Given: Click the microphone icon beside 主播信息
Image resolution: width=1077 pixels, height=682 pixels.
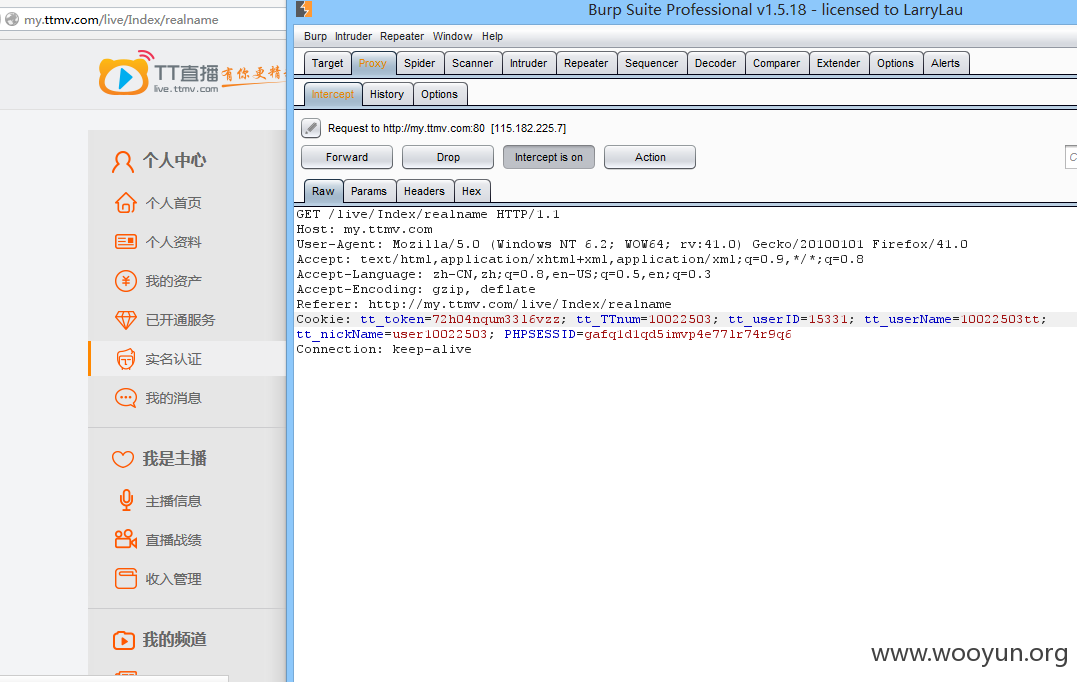Looking at the screenshot, I should coord(126,500).
